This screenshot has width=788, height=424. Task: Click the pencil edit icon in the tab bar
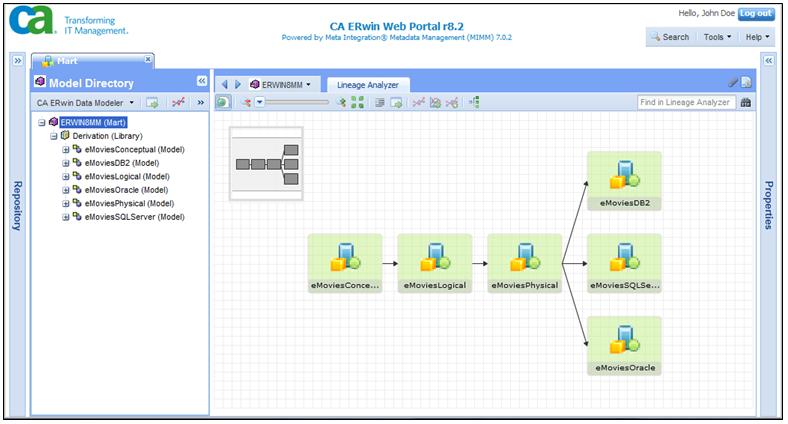[734, 82]
